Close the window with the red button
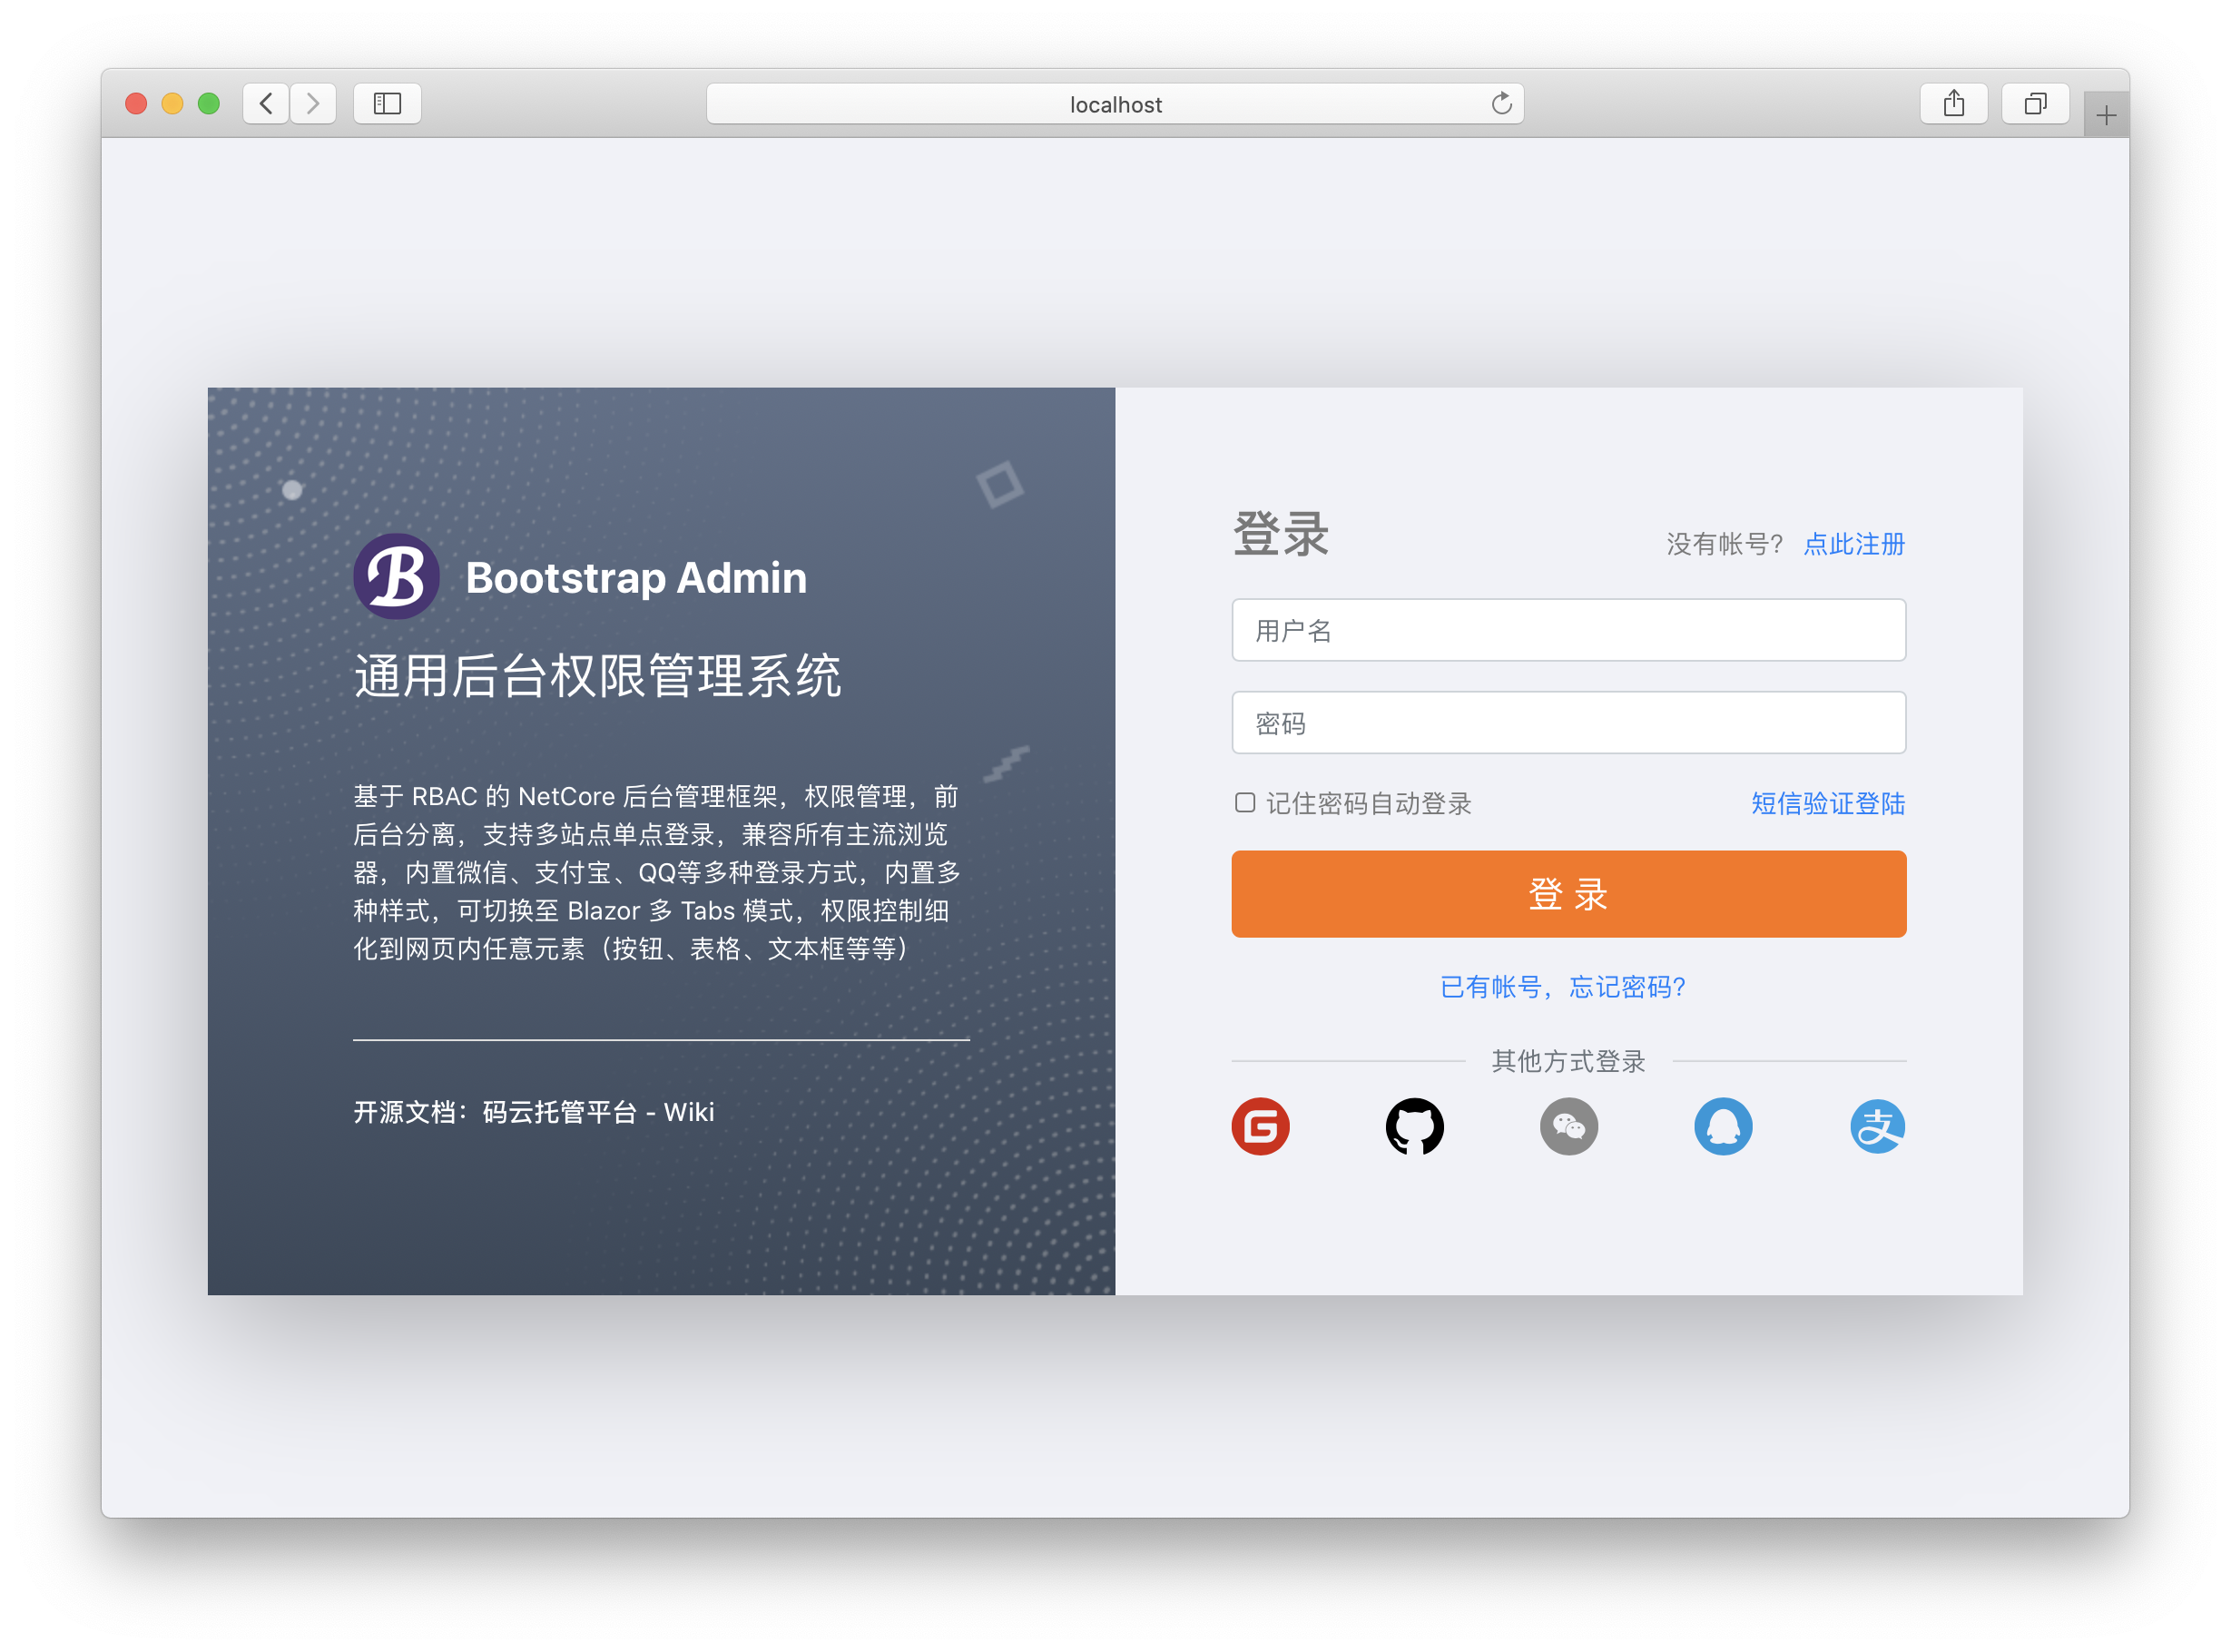The height and width of the screenshot is (1652, 2231). coord(136,103)
